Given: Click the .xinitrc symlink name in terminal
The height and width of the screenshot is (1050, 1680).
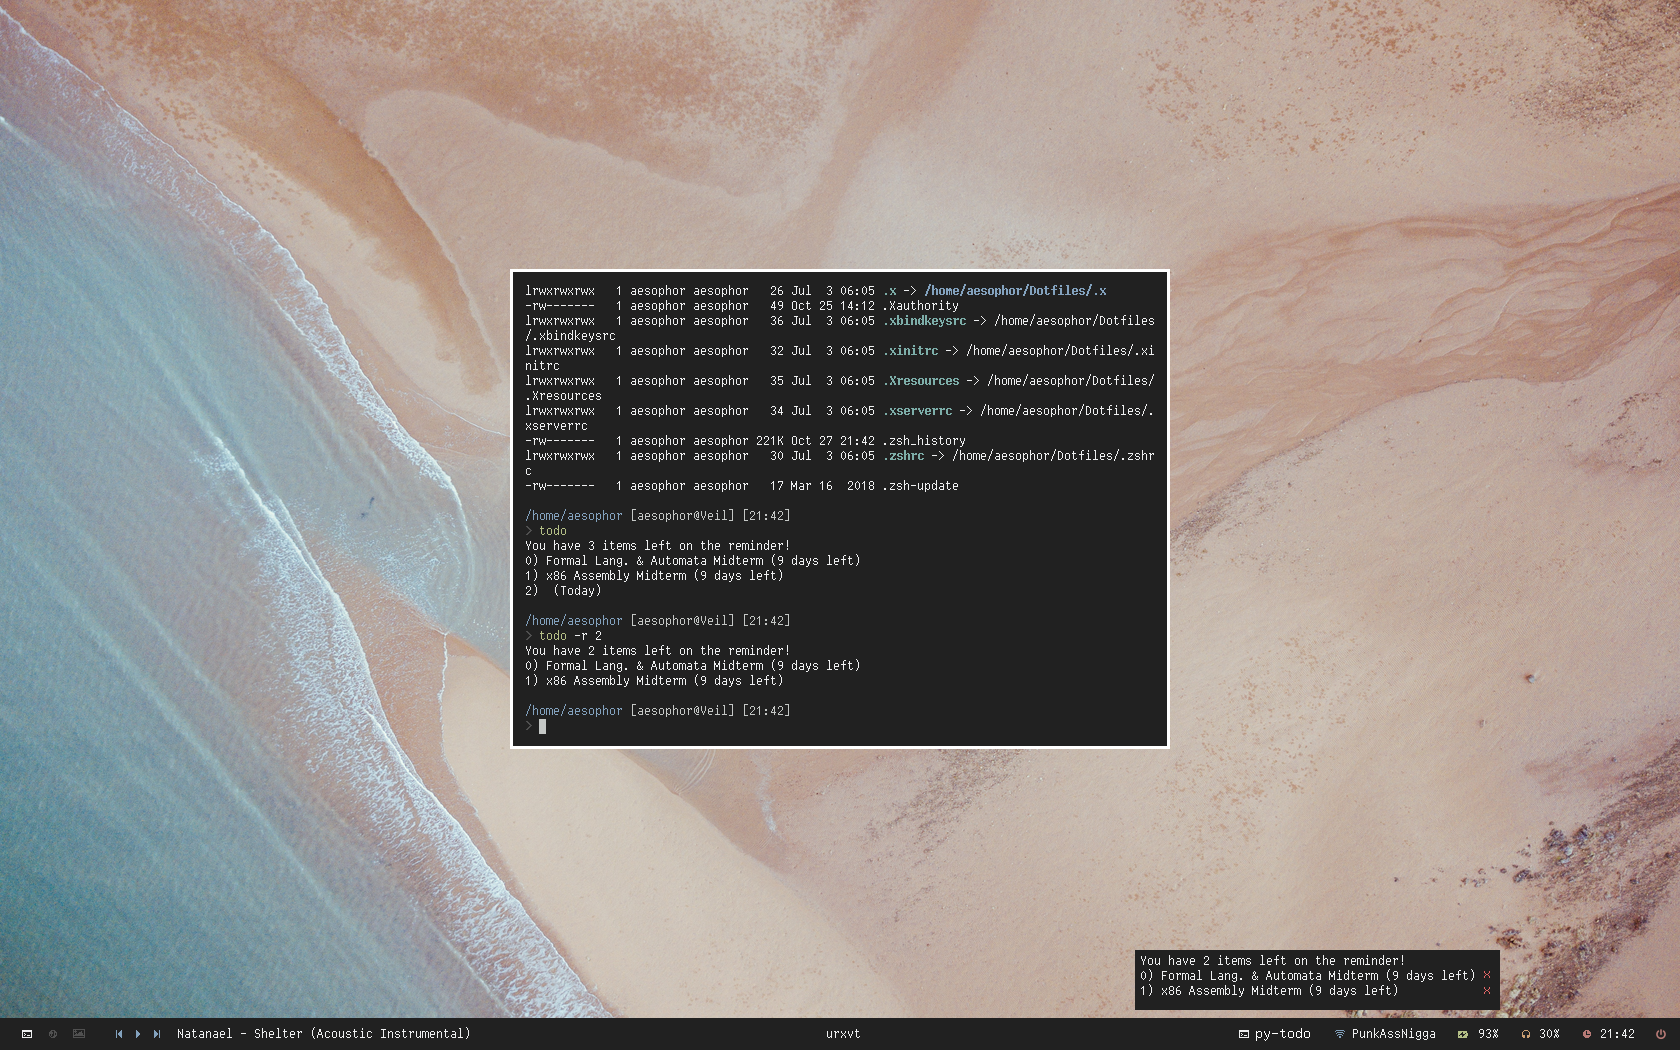Looking at the screenshot, I should (910, 350).
